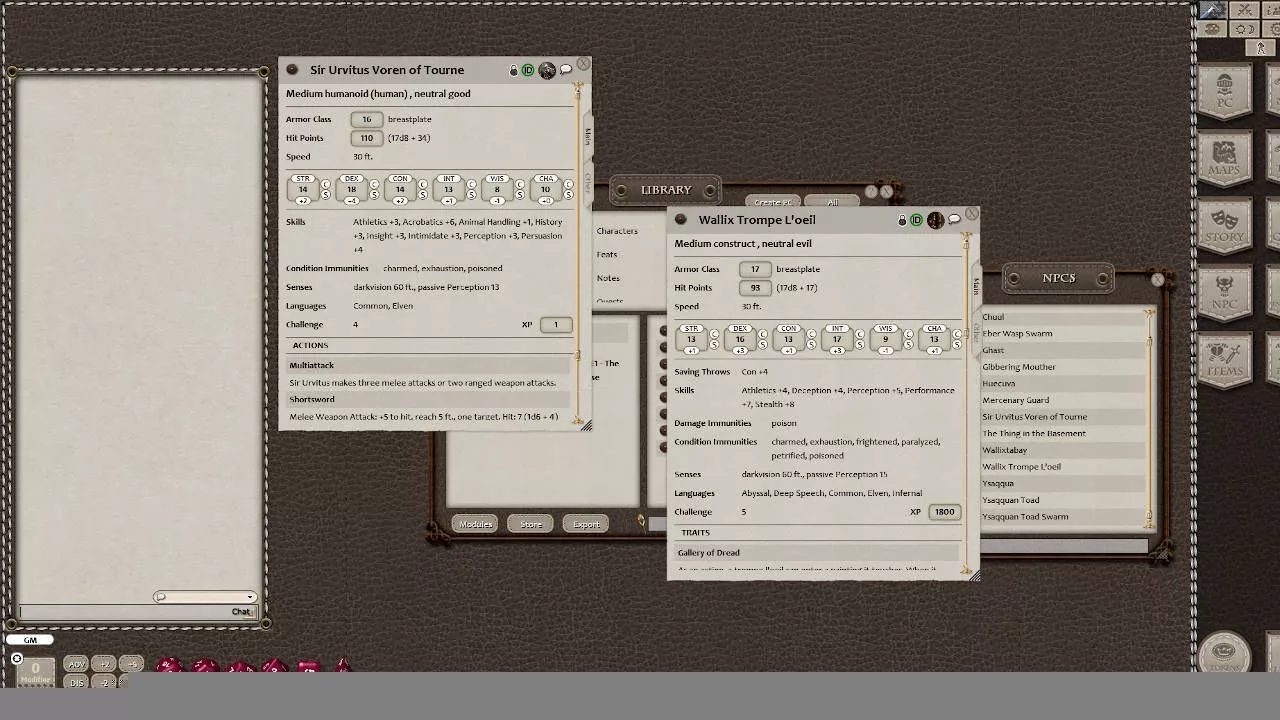Roll STR check on Wallix sheet

(x=714, y=334)
